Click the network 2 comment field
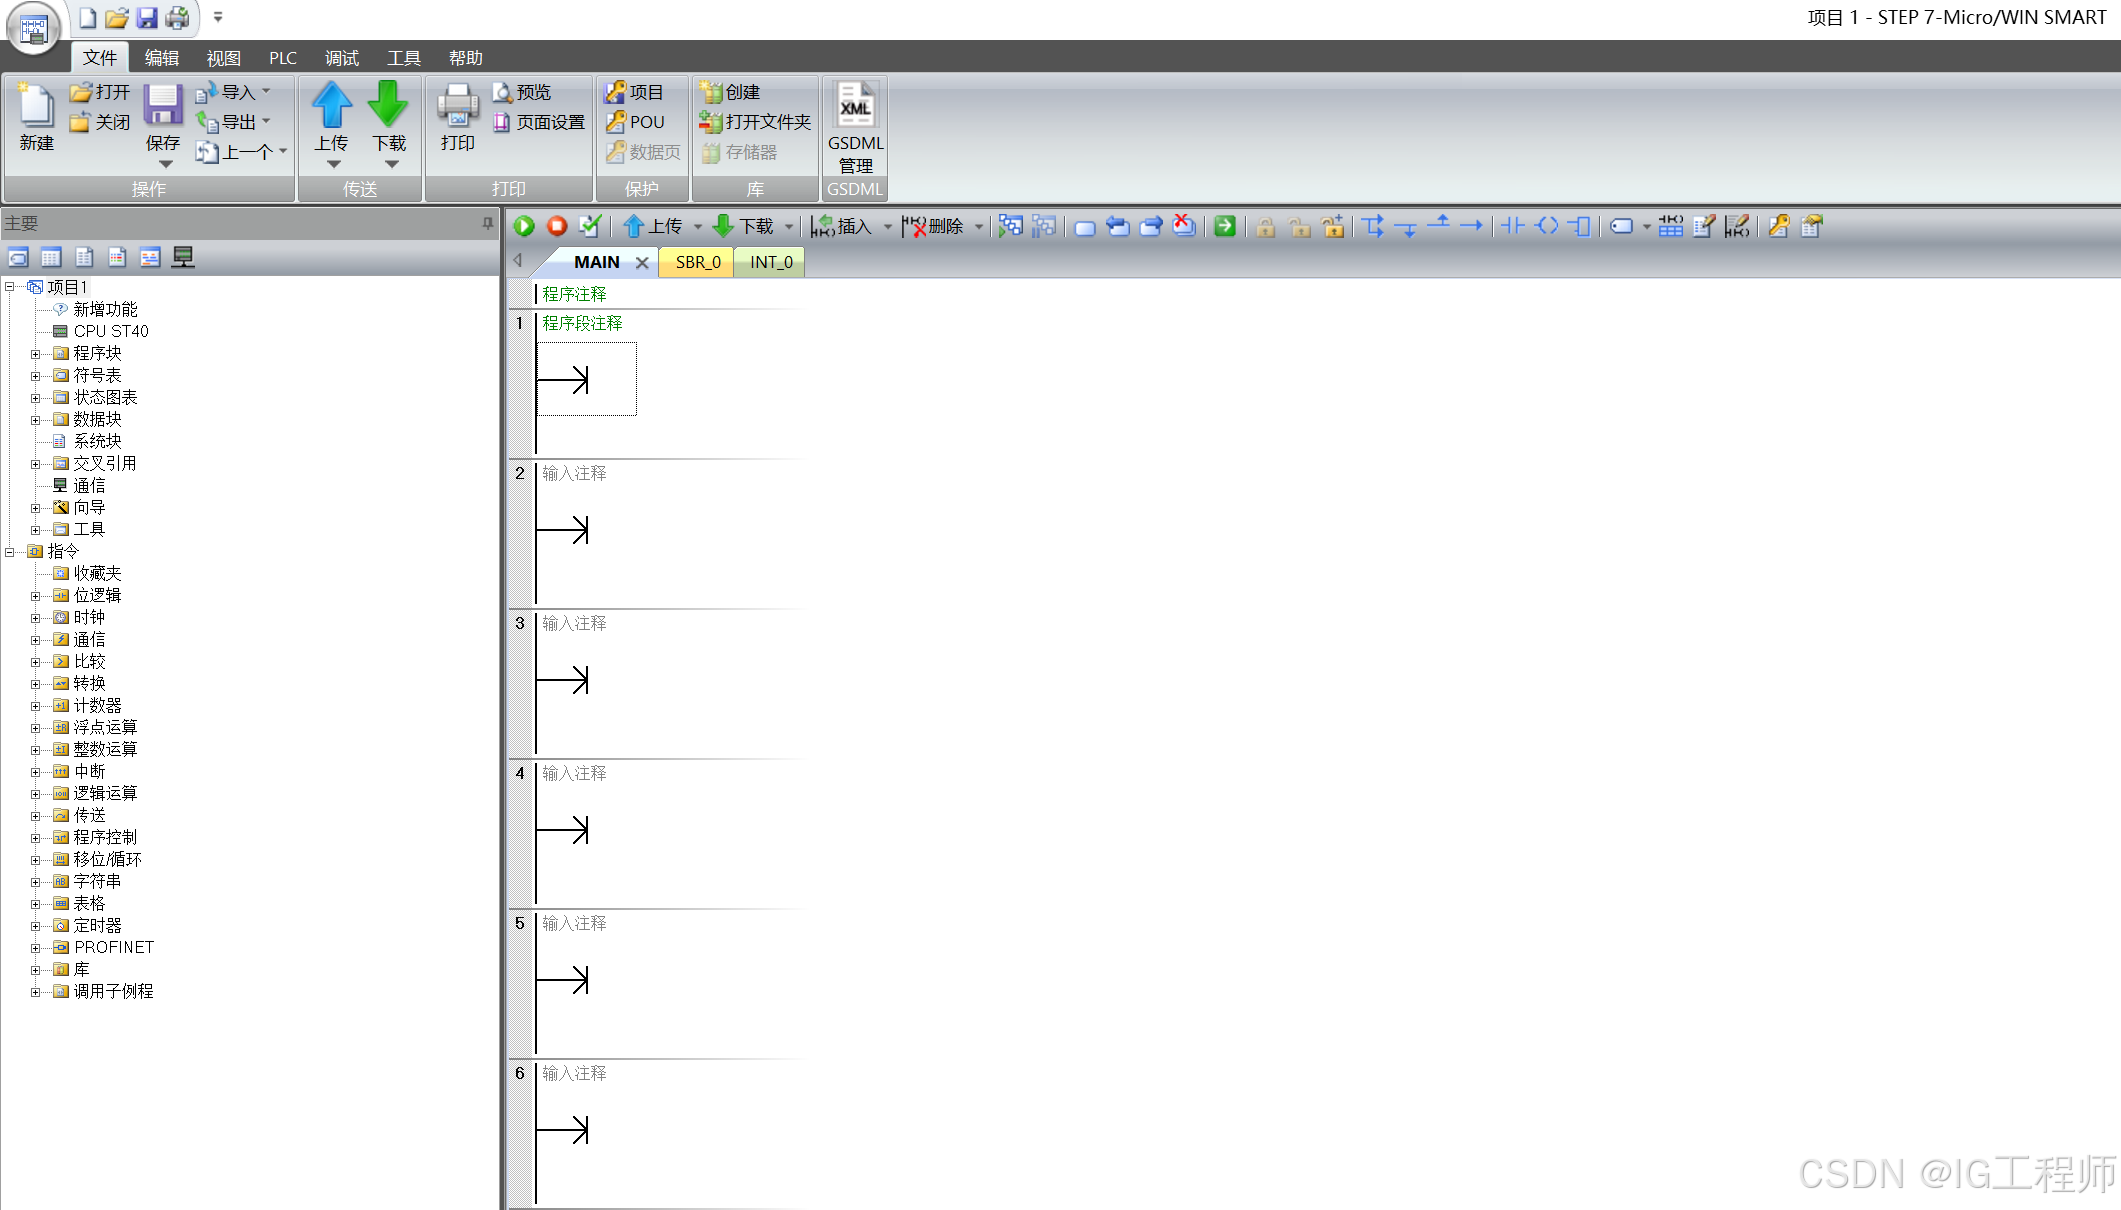Viewport: 2121px width, 1210px height. coord(575,474)
